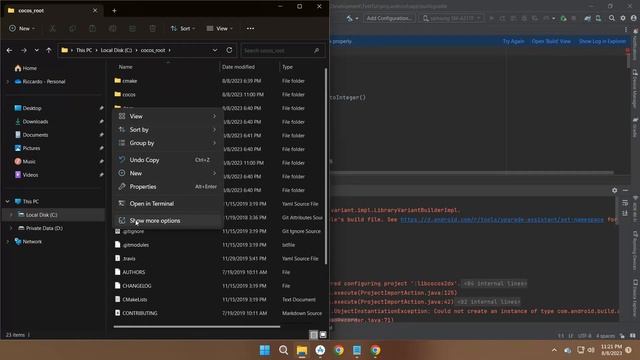Viewport: 640px width, 360px height.
Task: Hide the Android Studio Build panel
Action: click(625, 190)
